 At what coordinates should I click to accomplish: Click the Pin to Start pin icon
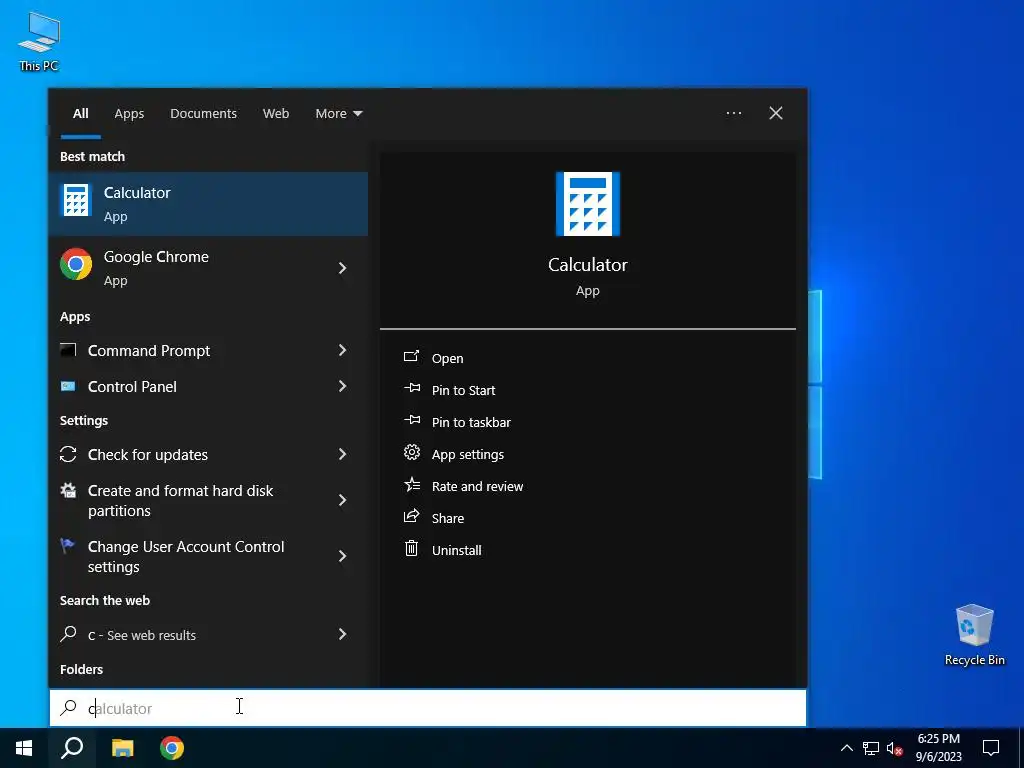tap(412, 389)
